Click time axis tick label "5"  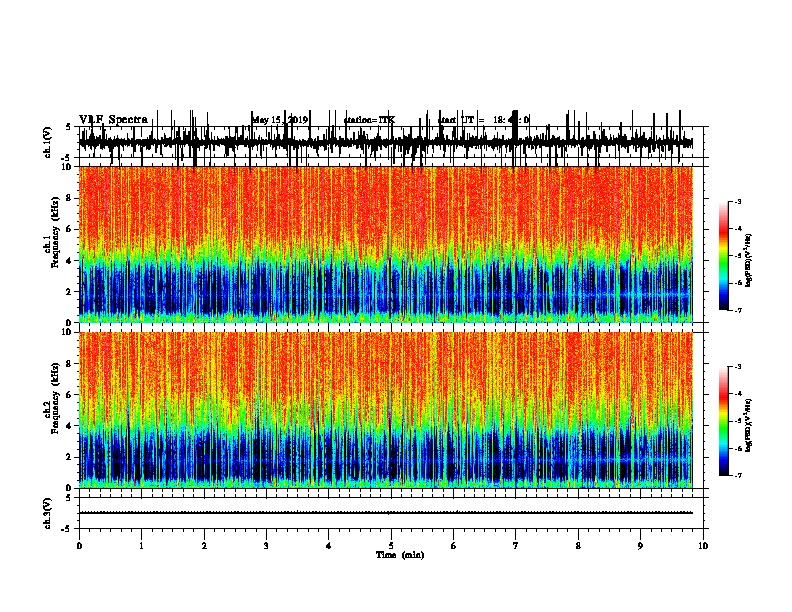pos(391,546)
